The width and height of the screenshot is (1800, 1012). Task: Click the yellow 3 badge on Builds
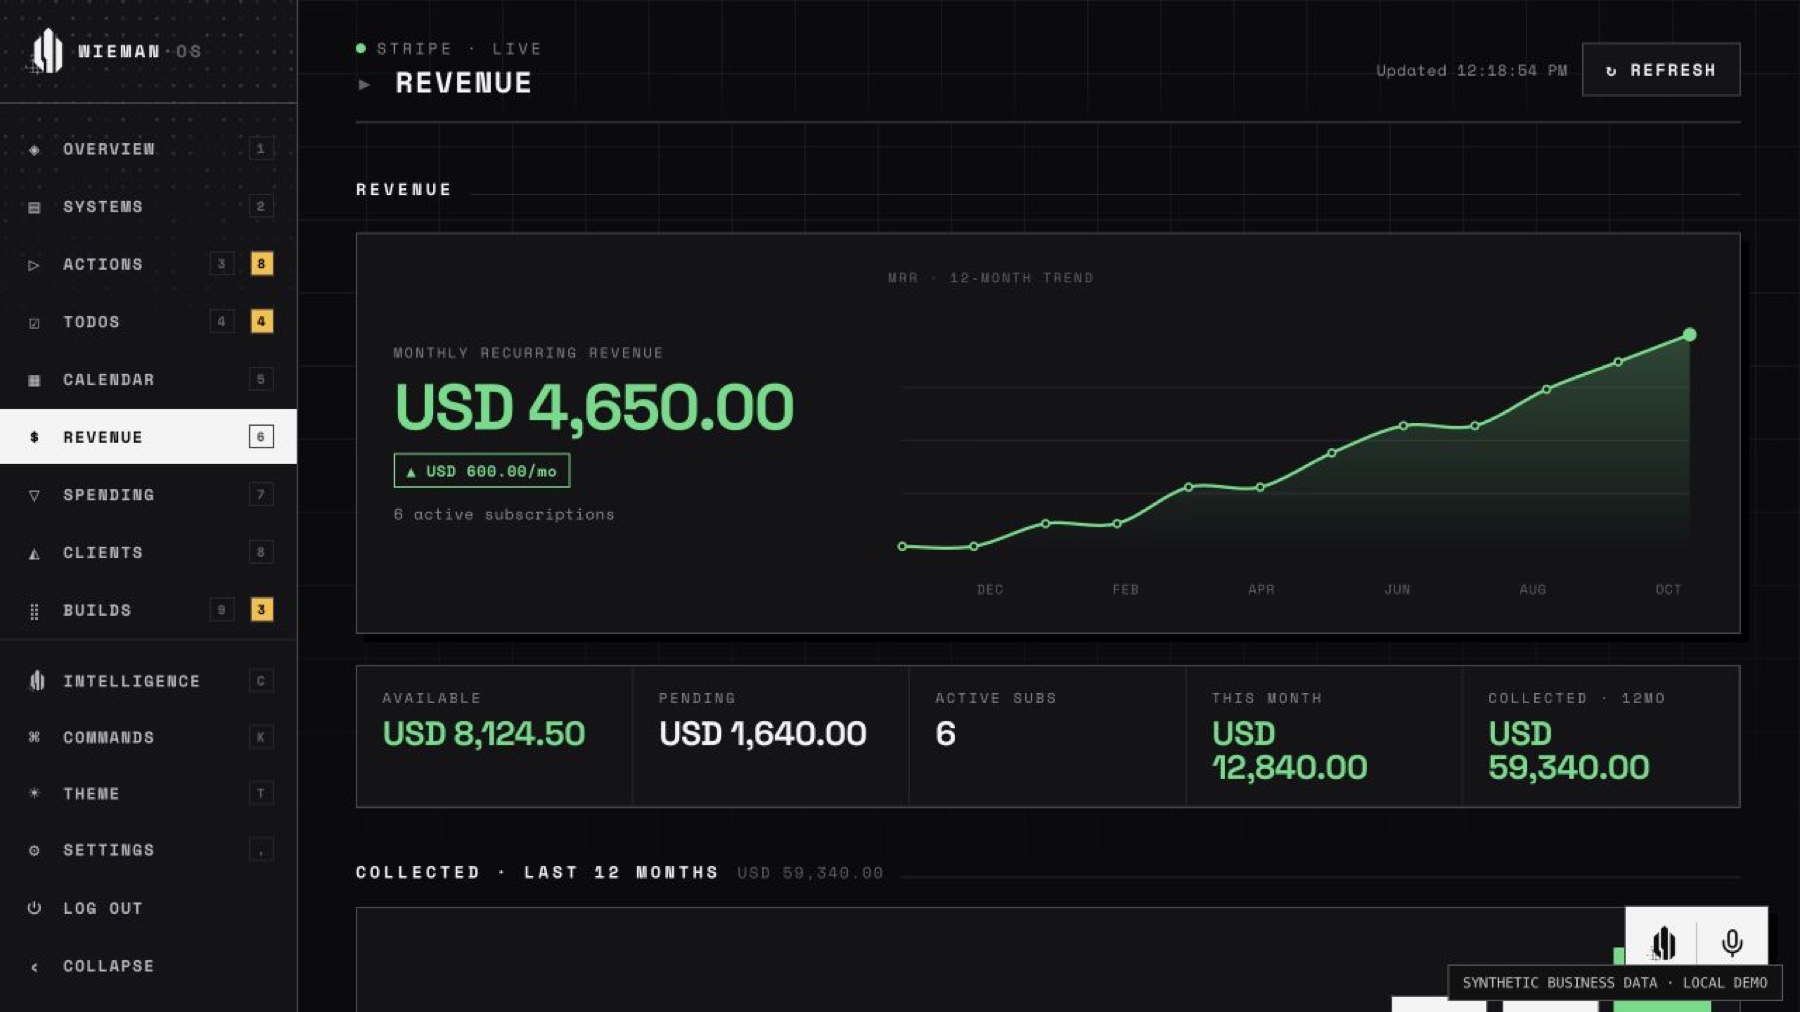click(x=261, y=610)
